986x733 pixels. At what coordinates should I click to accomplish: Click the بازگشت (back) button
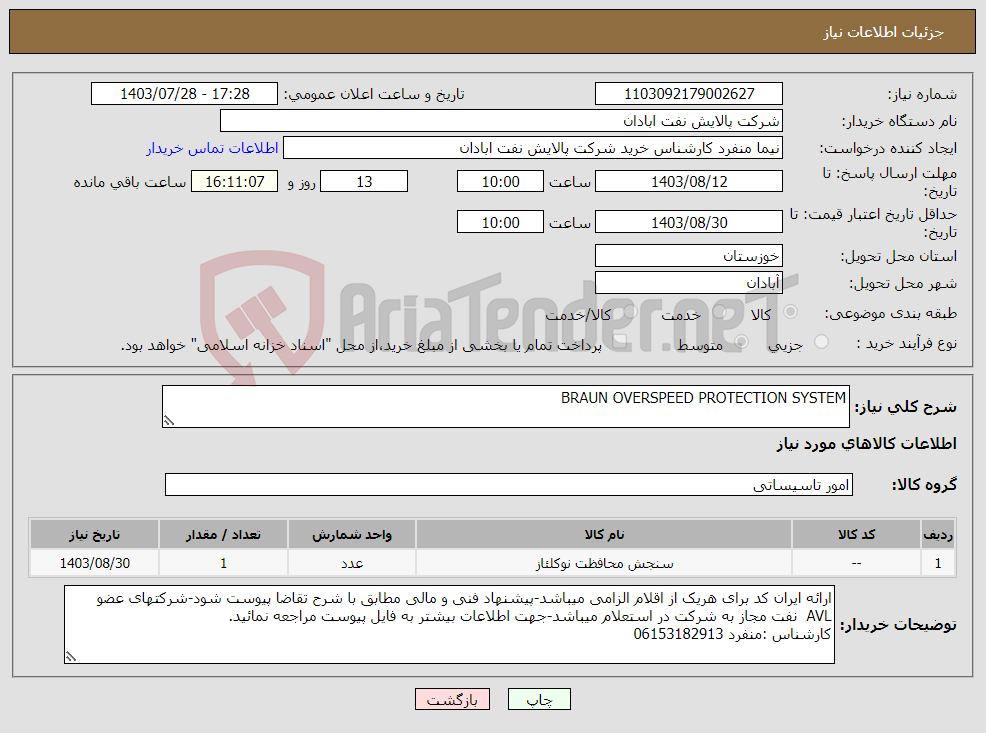452,699
